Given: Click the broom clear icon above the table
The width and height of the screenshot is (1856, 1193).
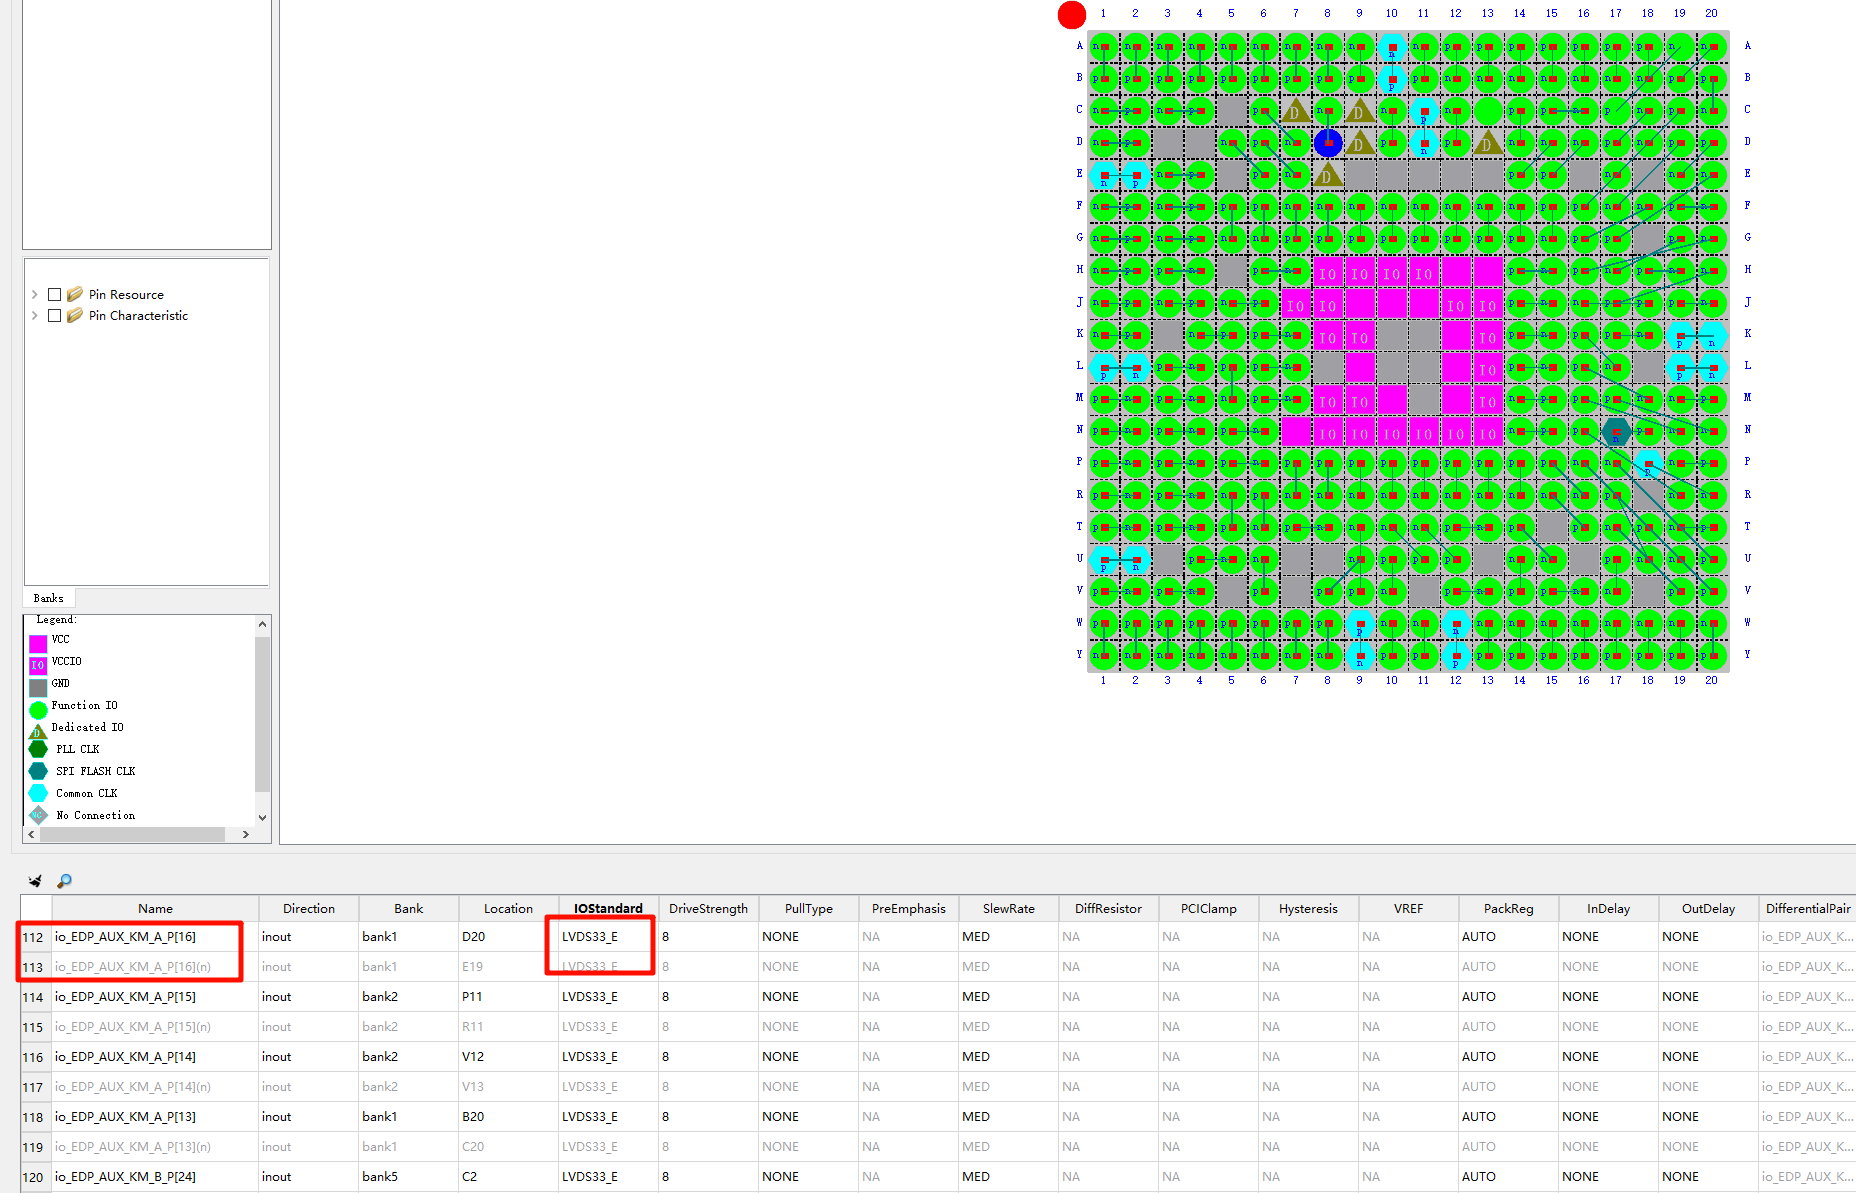Looking at the screenshot, I should (35, 881).
